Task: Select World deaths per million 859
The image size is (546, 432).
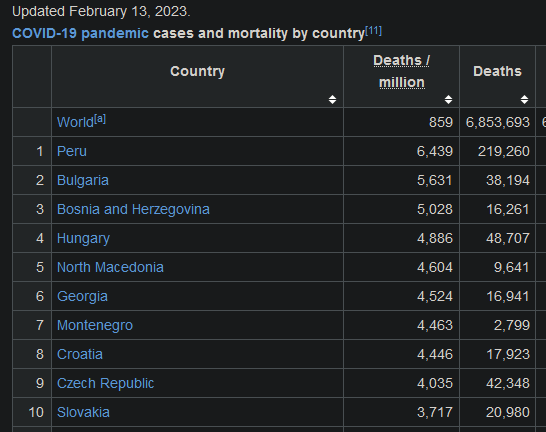Action: pos(441,123)
